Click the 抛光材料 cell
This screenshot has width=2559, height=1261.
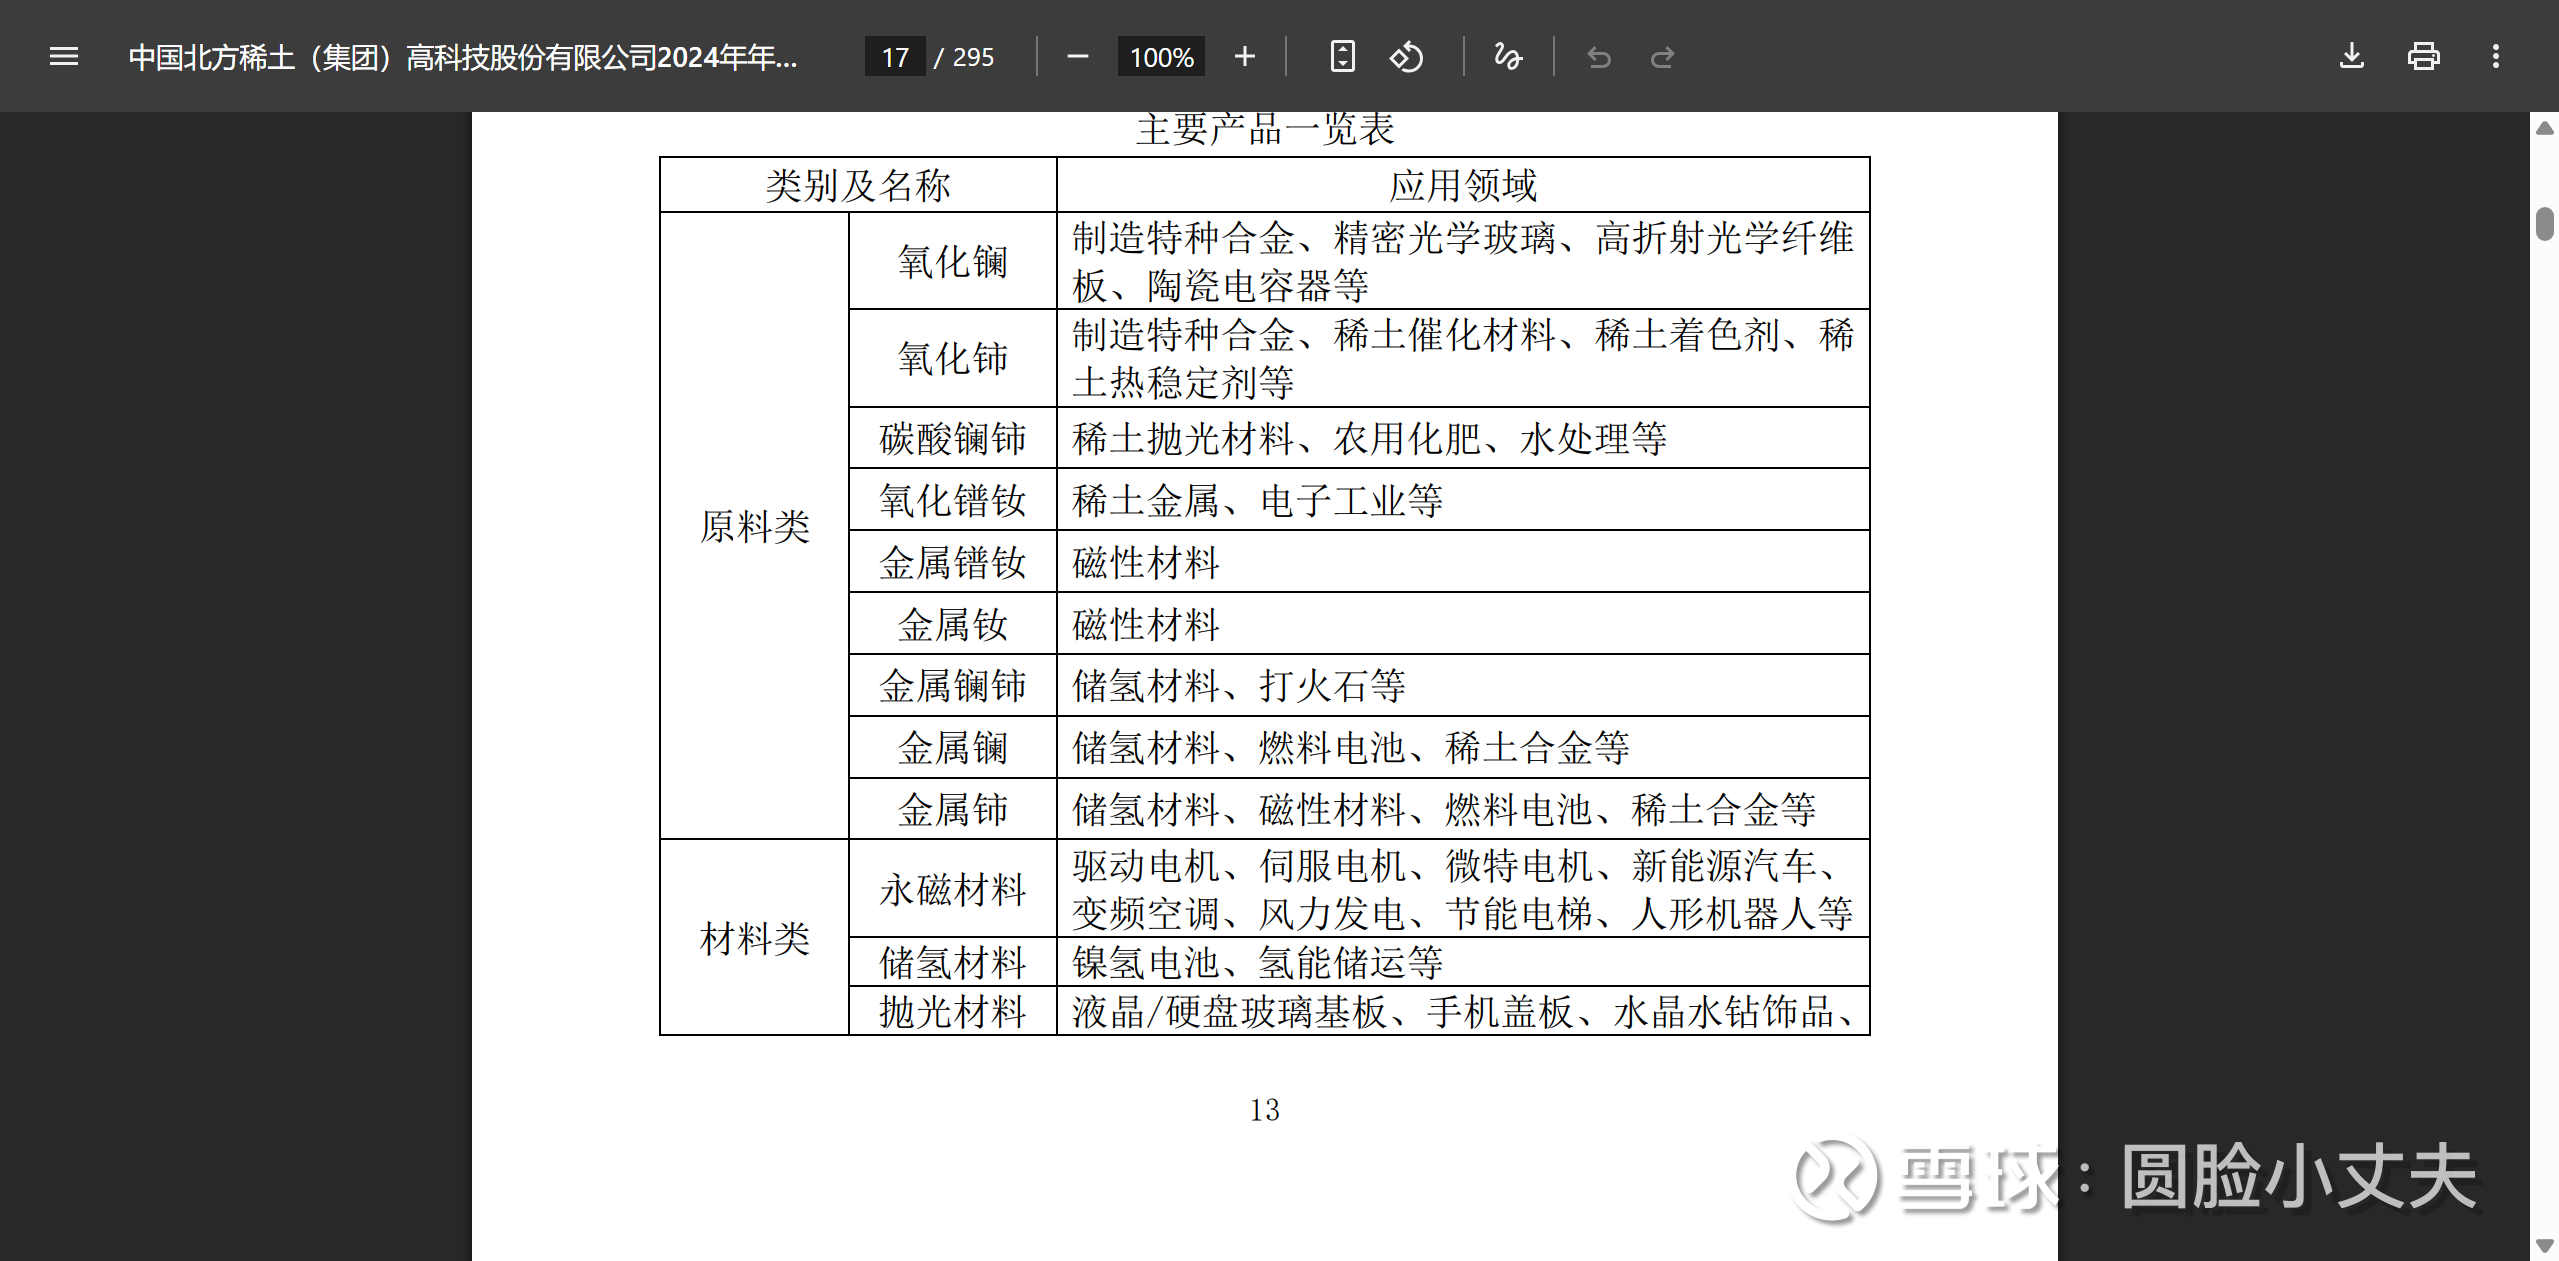[952, 1011]
